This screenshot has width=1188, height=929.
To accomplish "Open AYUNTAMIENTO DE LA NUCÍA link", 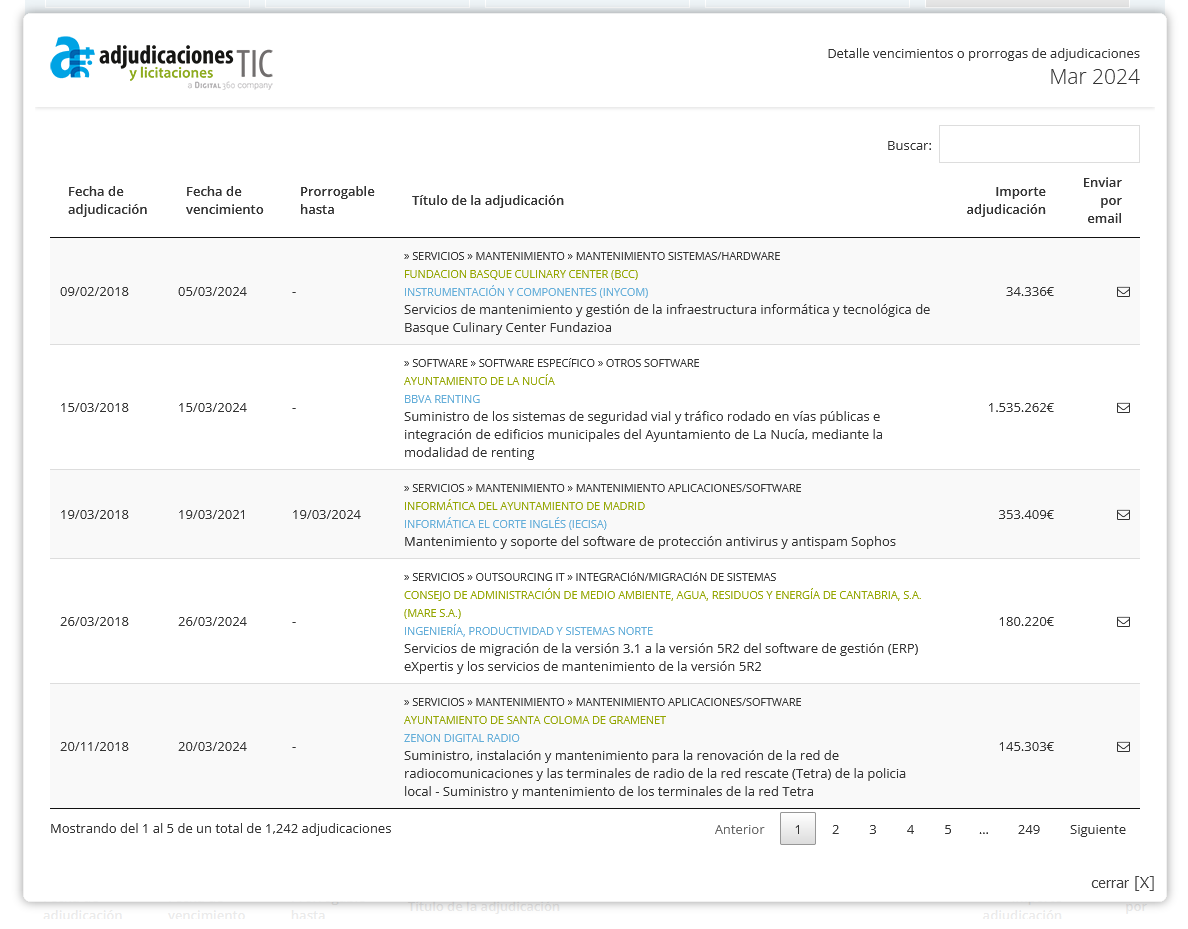I will [479, 380].
